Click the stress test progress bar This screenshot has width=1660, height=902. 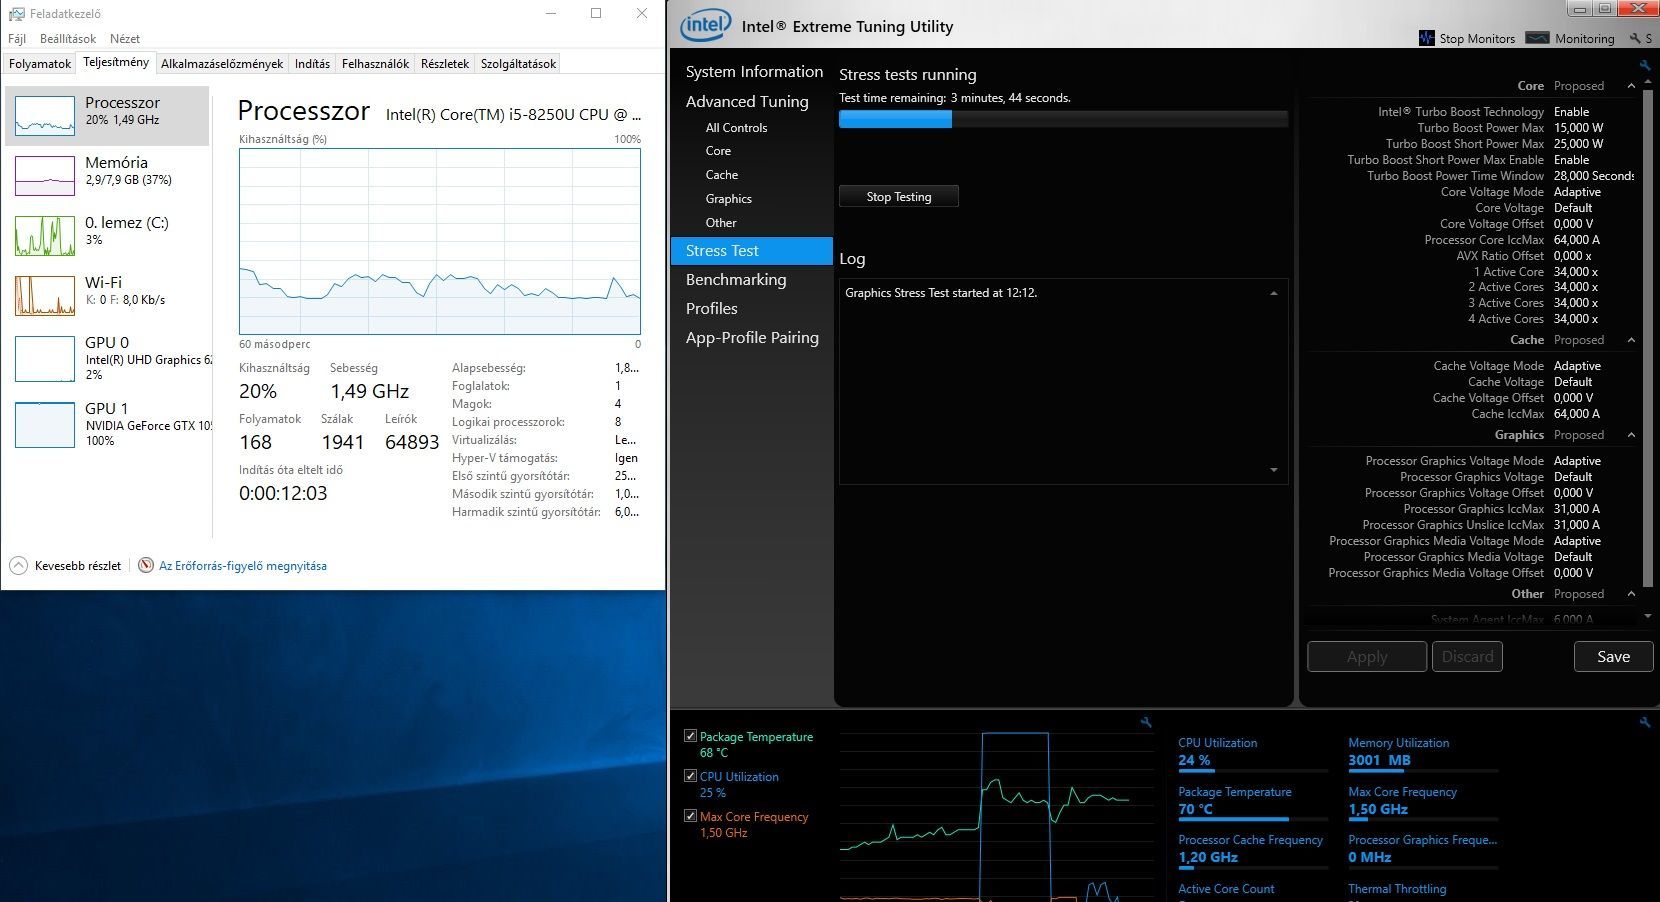tap(1063, 119)
